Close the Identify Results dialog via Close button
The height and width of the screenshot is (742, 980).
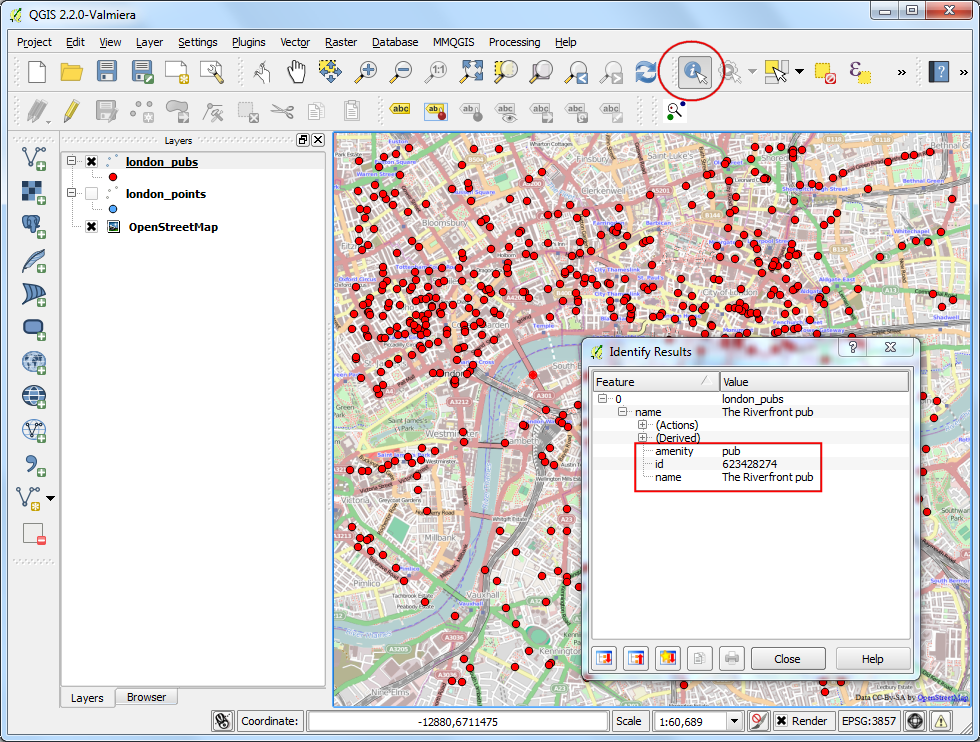788,659
